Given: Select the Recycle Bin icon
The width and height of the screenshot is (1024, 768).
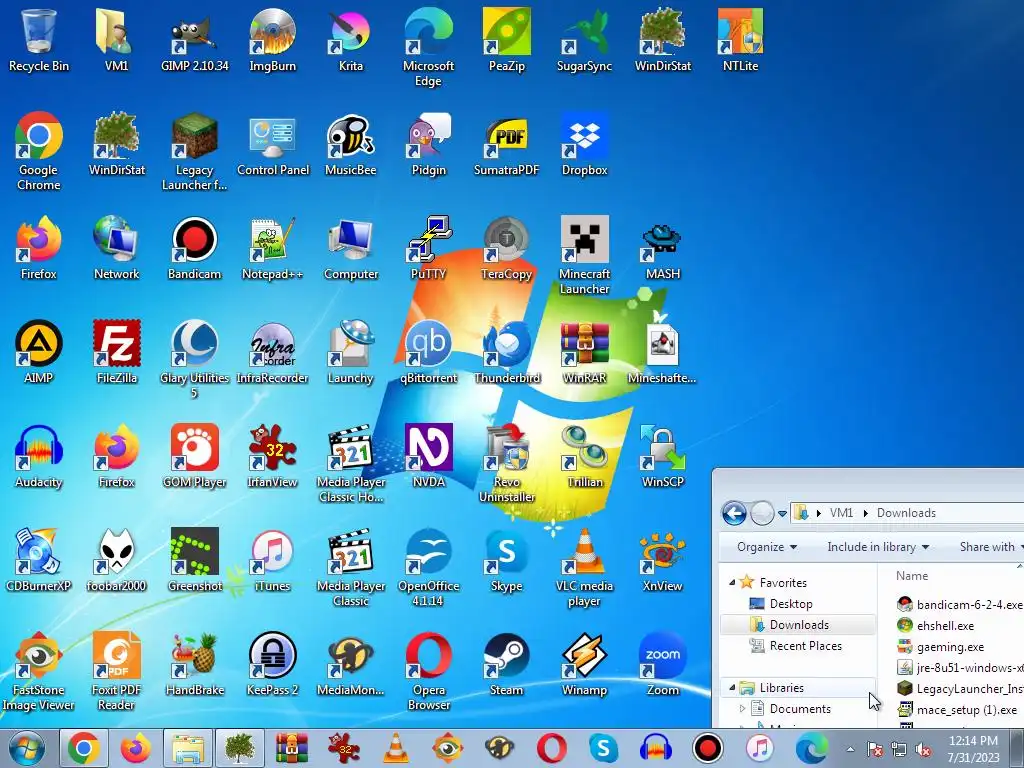Looking at the screenshot, I should coord(39,39).
